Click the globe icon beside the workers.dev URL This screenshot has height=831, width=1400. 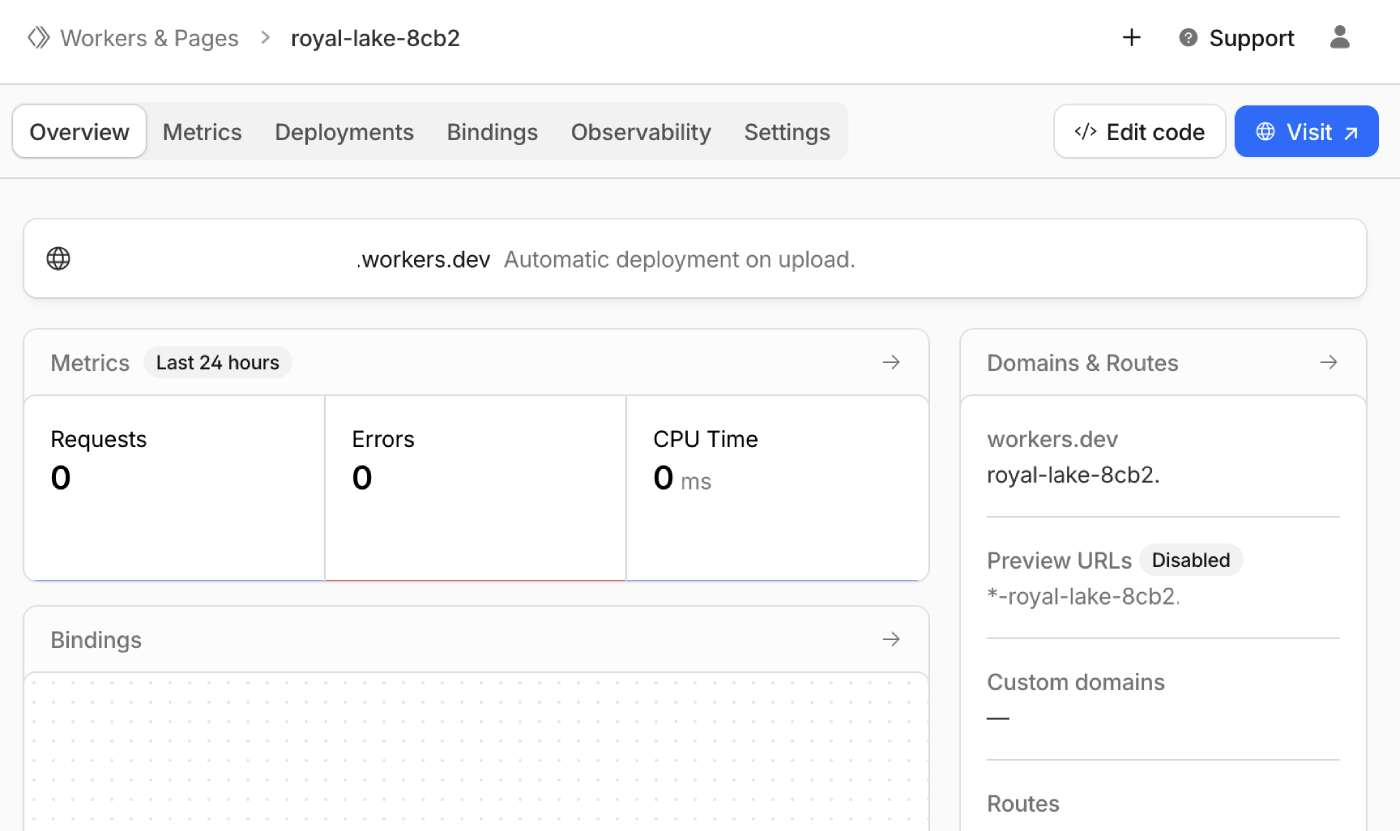coord(58,258)
